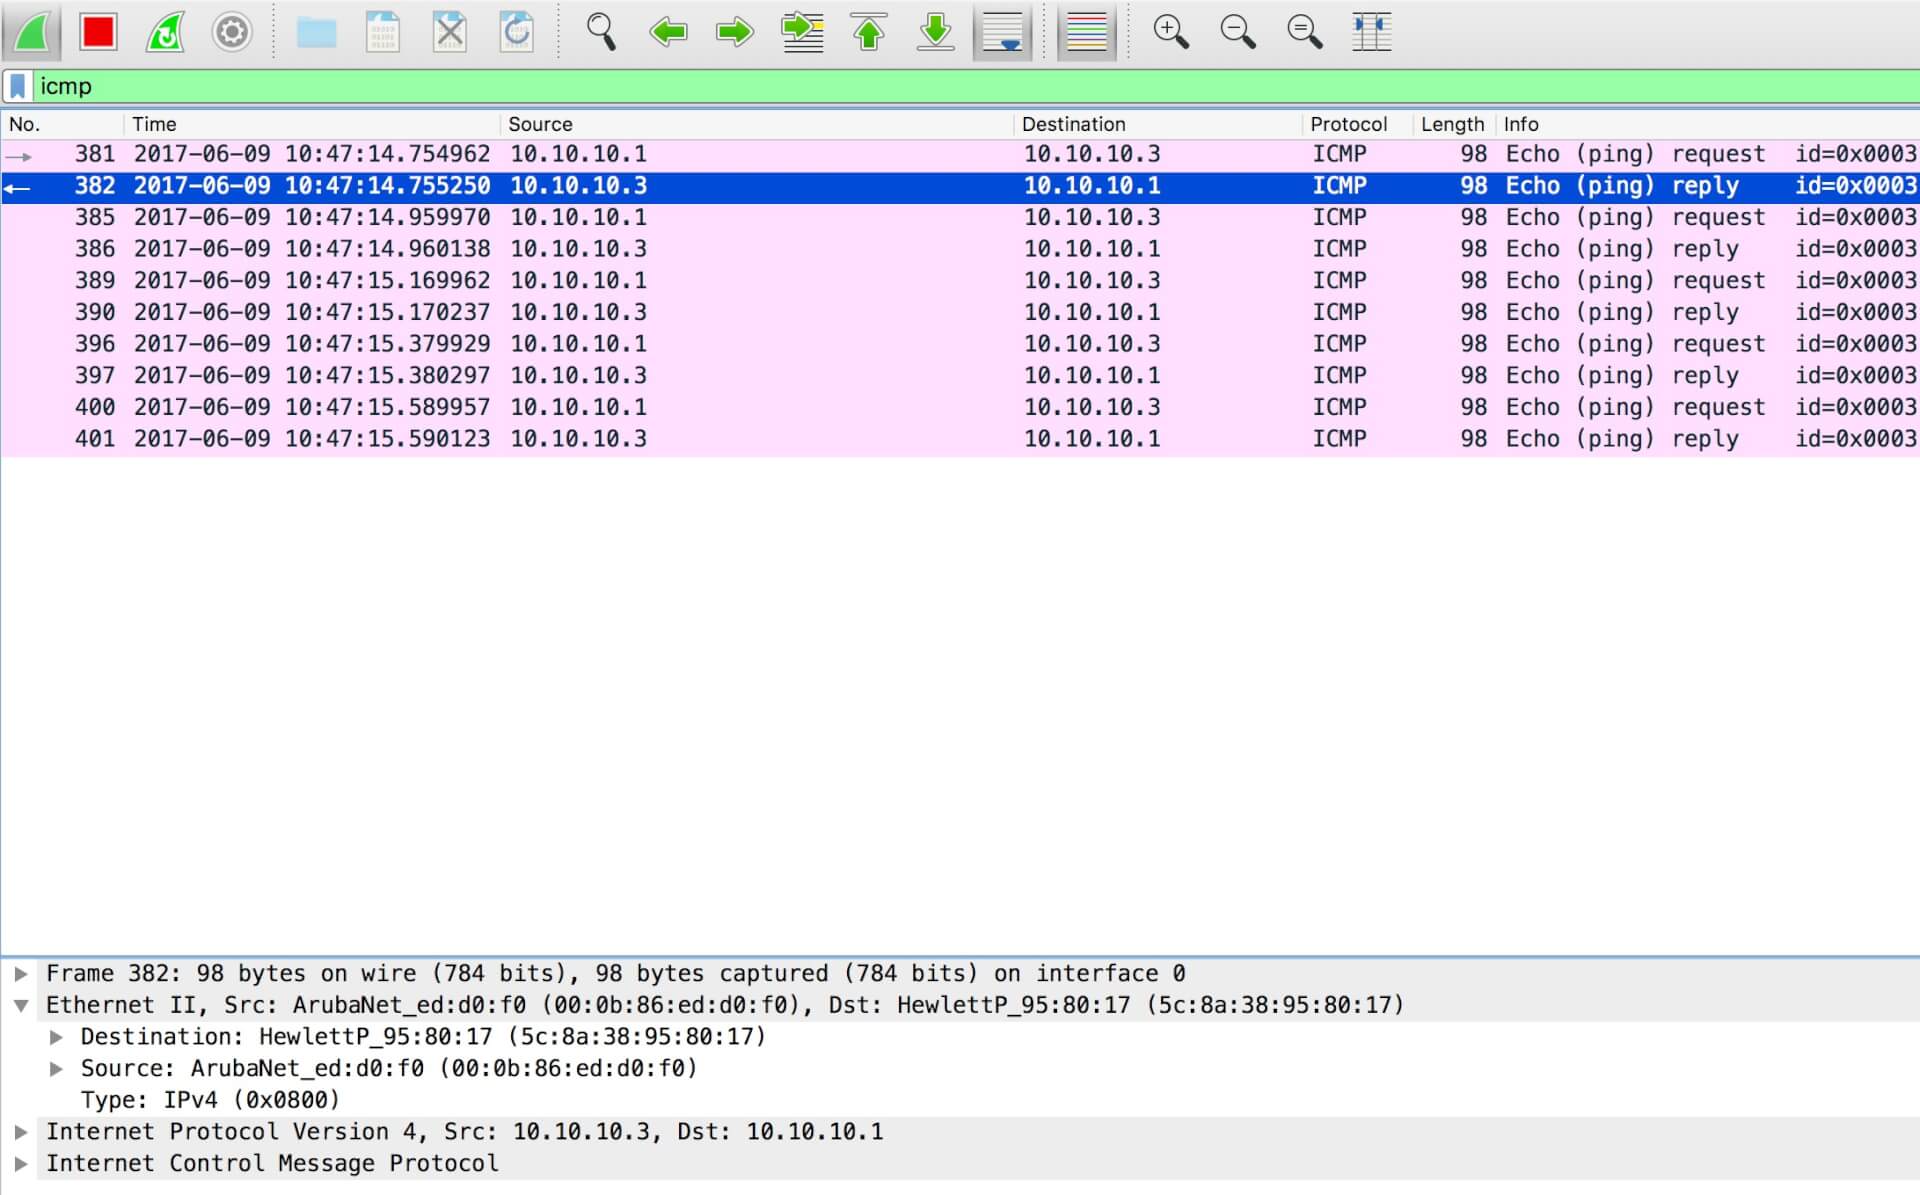The image size is (1920, 1195).
Task: Open capture options gear icon
Action: pos(231,32)
